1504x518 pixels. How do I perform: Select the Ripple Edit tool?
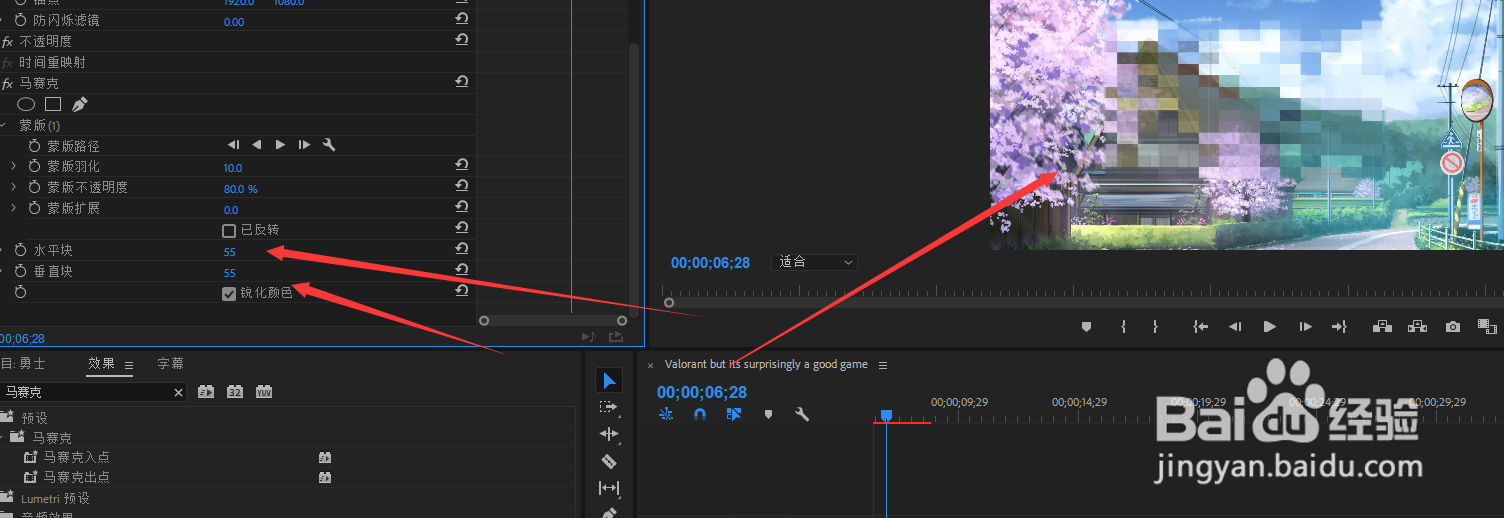(609, 434)
